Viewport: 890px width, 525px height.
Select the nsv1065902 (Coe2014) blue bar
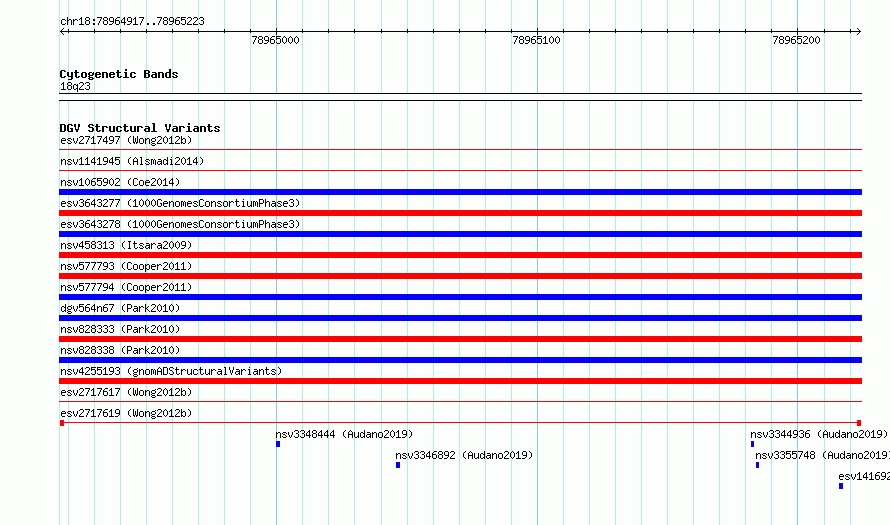pyautogui.click(x=460, y=192)
